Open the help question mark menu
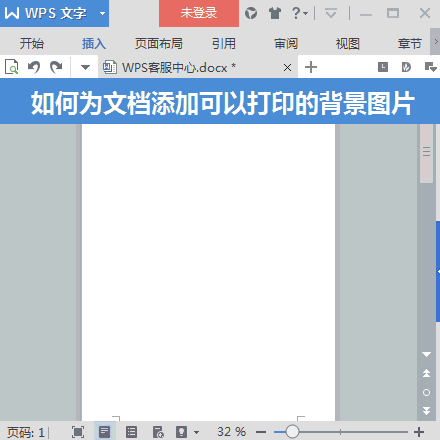This screenshot has width=440, height=440. point(299,13)
